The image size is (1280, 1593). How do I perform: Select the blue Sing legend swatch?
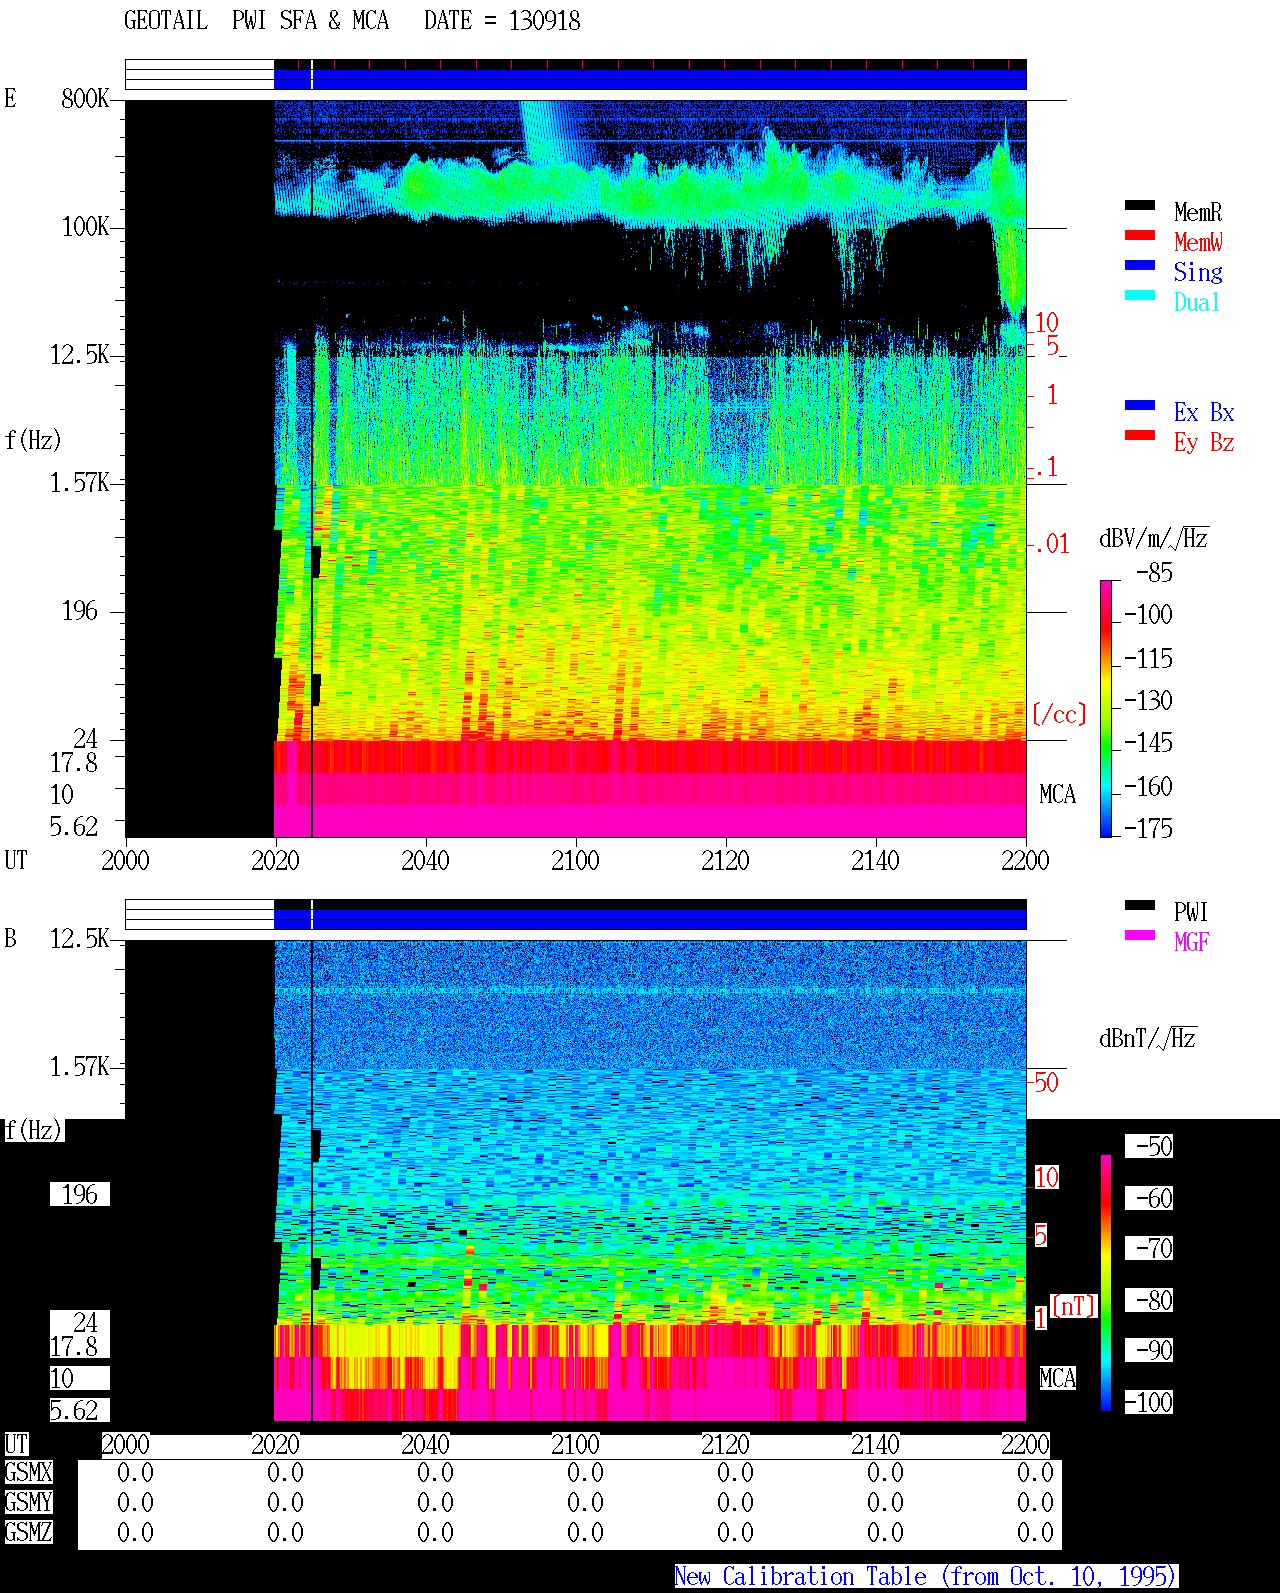click(1140, 265)
